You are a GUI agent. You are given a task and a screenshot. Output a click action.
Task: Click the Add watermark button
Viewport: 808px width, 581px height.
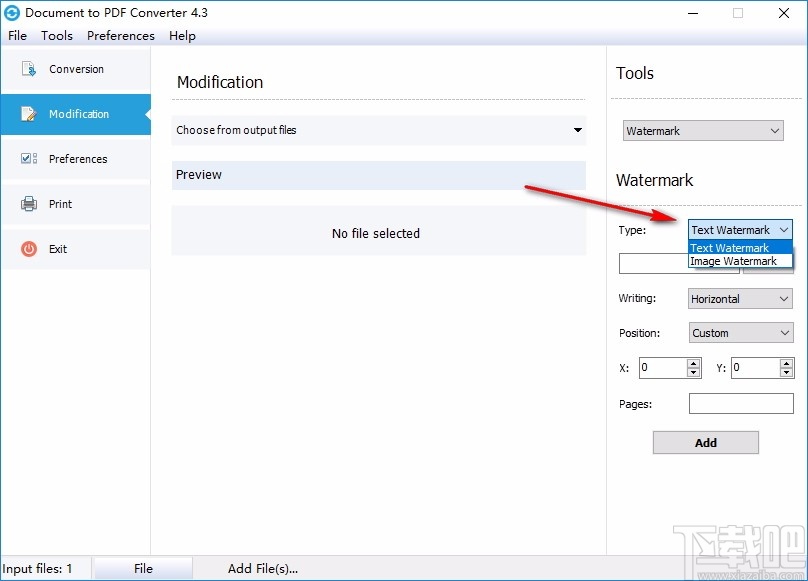pyautogui.click(x=705, y=442)
